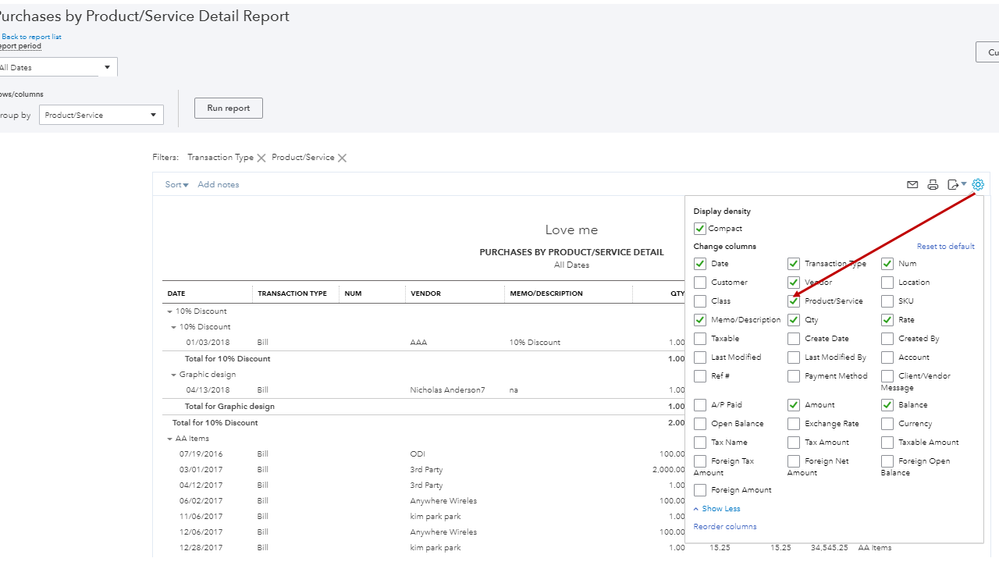Click the print report icon
Viewport: 999px width, 562px height.
point(933,185)
